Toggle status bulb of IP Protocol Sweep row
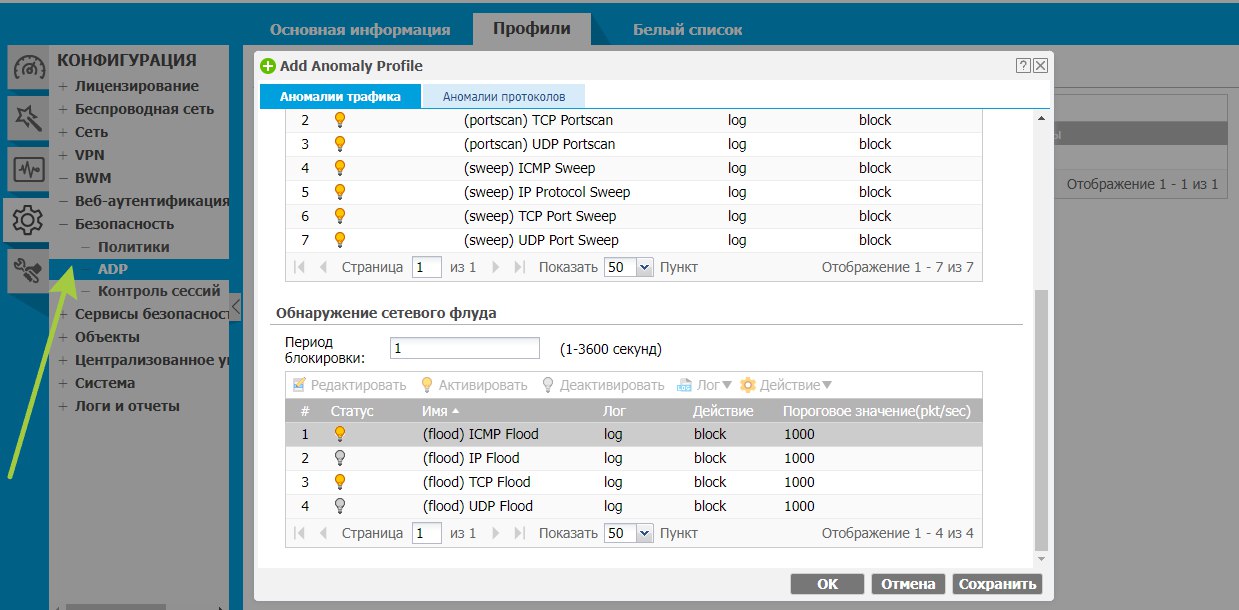This screenshot has height=610, width=1239. (x=340, y=192)
